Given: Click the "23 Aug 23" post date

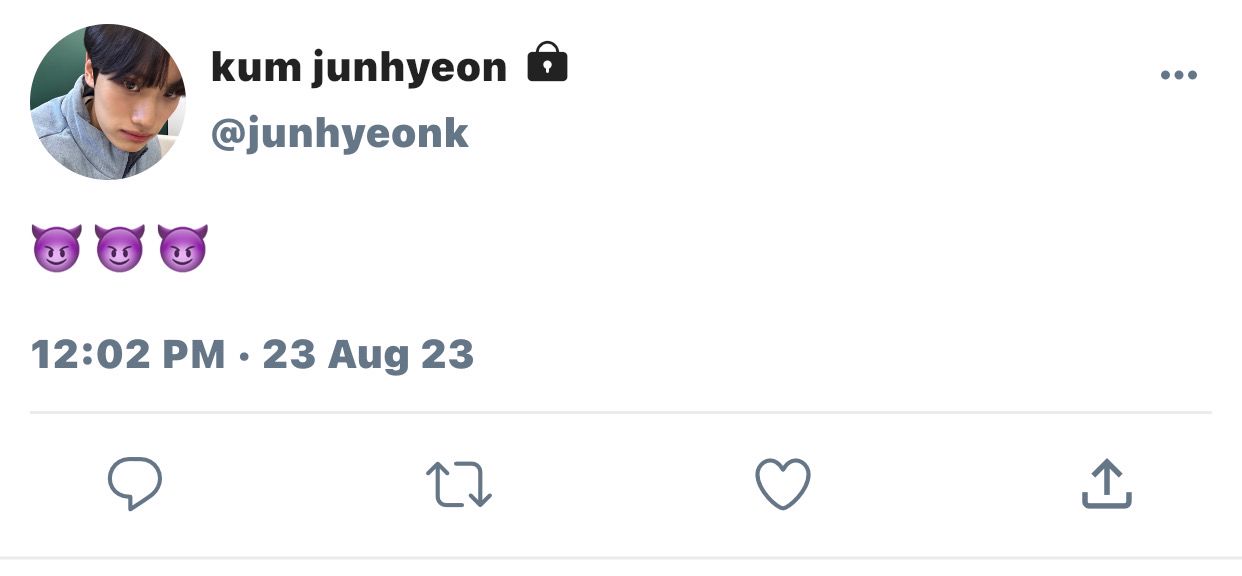Looking at the screenshot, I should pyautogui.click(x=368, y=355).
